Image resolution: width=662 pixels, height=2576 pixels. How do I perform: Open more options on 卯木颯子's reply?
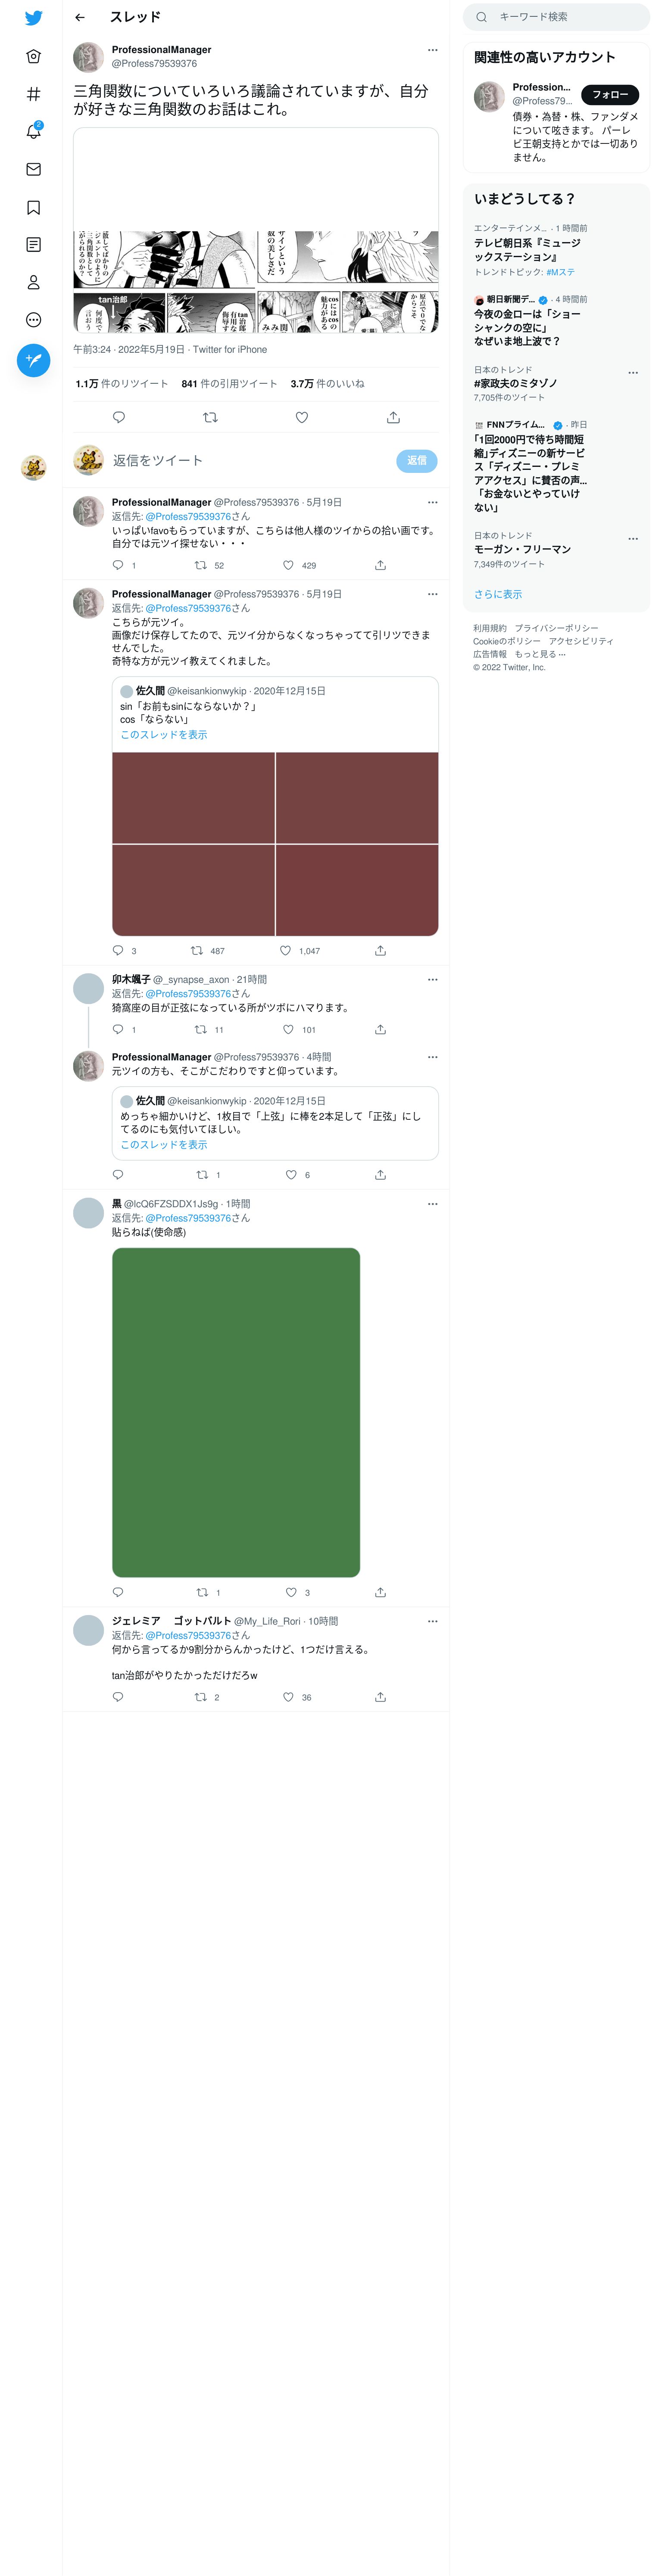(432, 979)
